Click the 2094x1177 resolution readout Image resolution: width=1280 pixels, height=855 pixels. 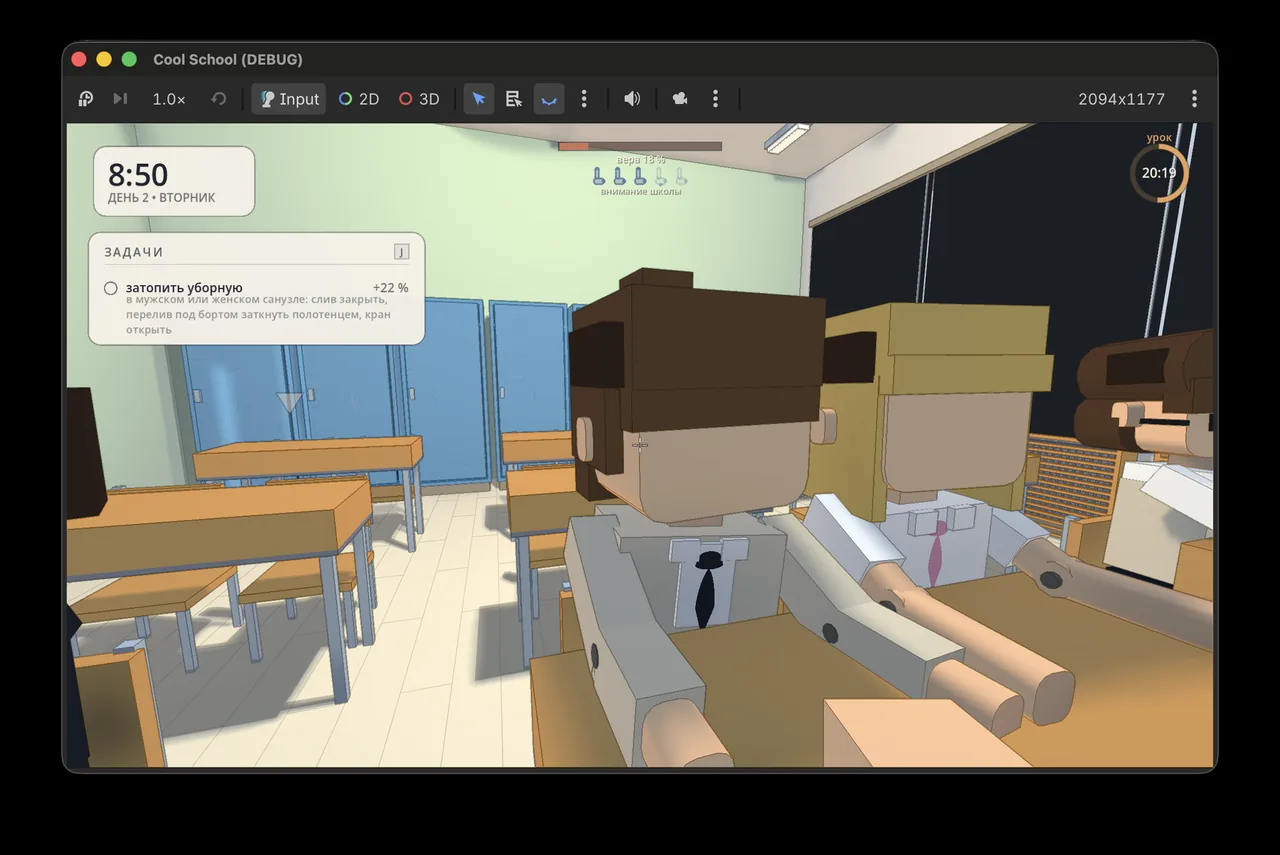[1121, 99]
